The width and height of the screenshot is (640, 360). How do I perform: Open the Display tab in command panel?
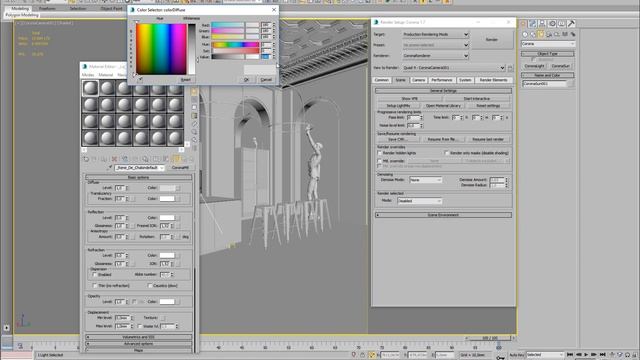562,24
